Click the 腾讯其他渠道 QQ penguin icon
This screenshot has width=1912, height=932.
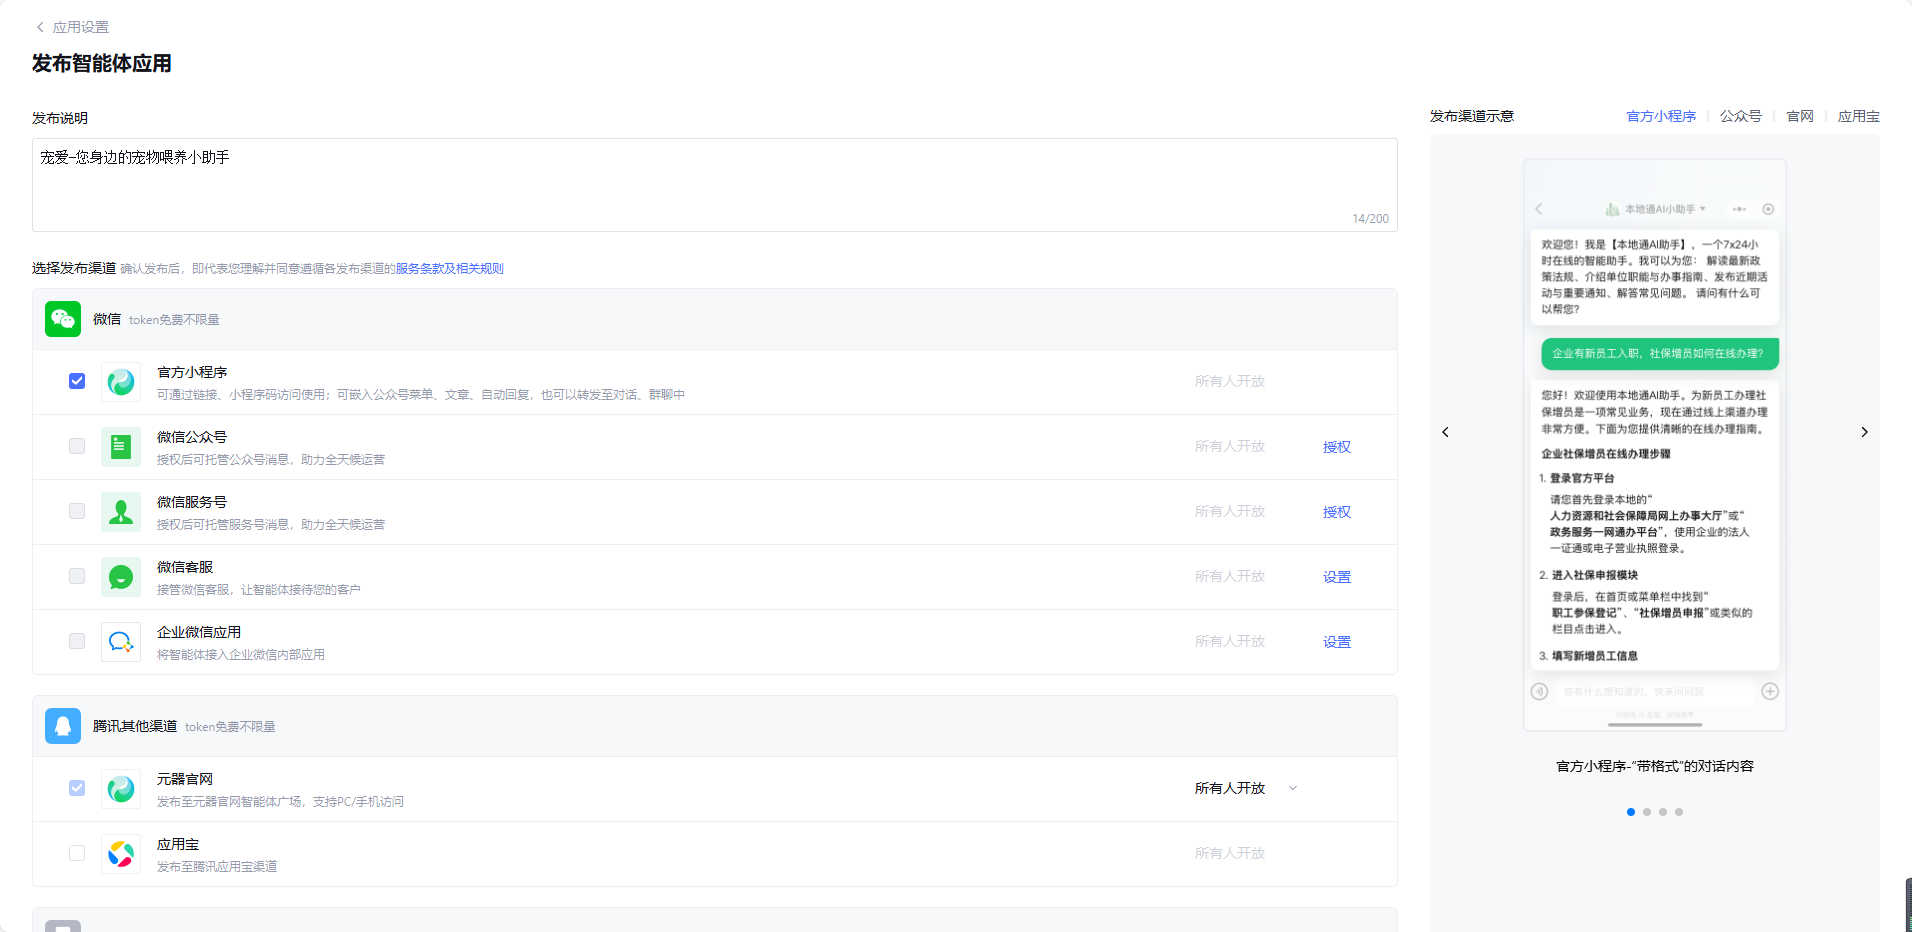click(x=63, y=726)
